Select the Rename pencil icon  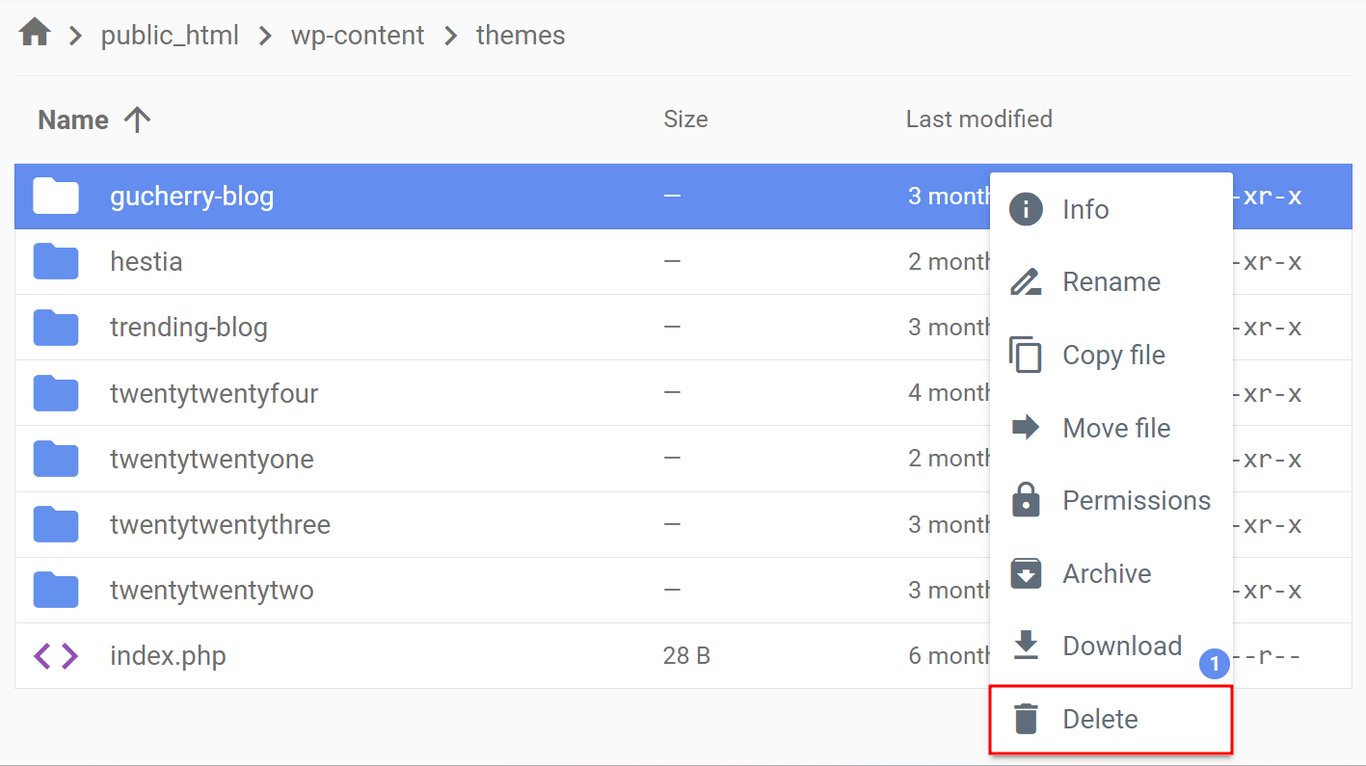[x=1025, y=281]
